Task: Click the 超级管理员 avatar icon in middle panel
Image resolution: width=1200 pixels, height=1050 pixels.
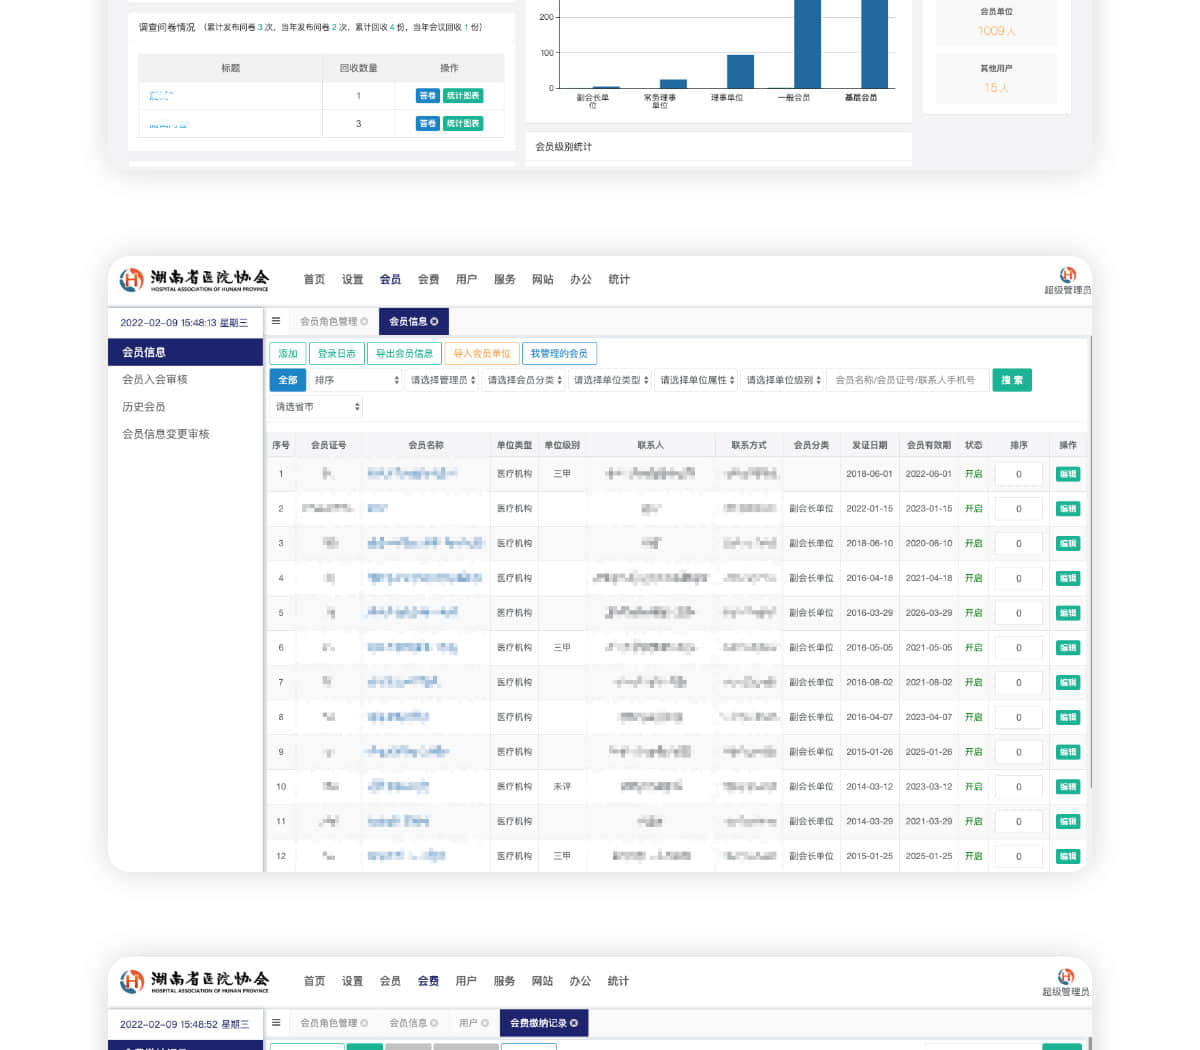Action: point(1067,275)
